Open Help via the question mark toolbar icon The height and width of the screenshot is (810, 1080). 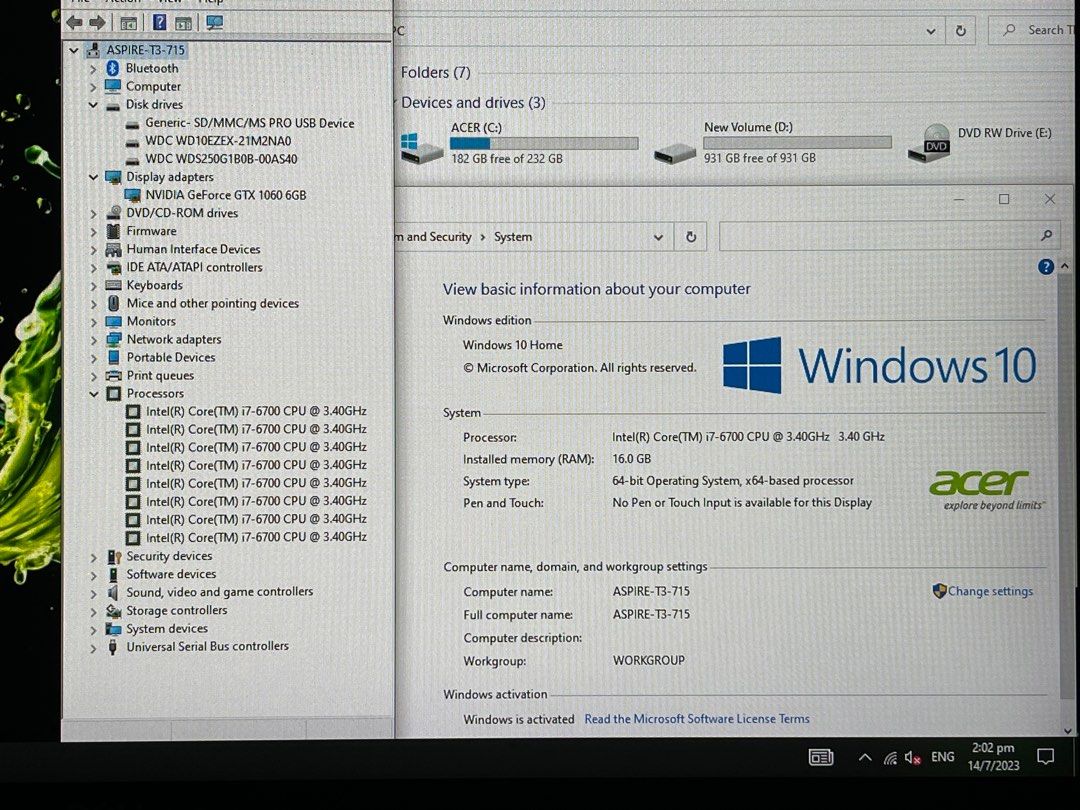160,23
